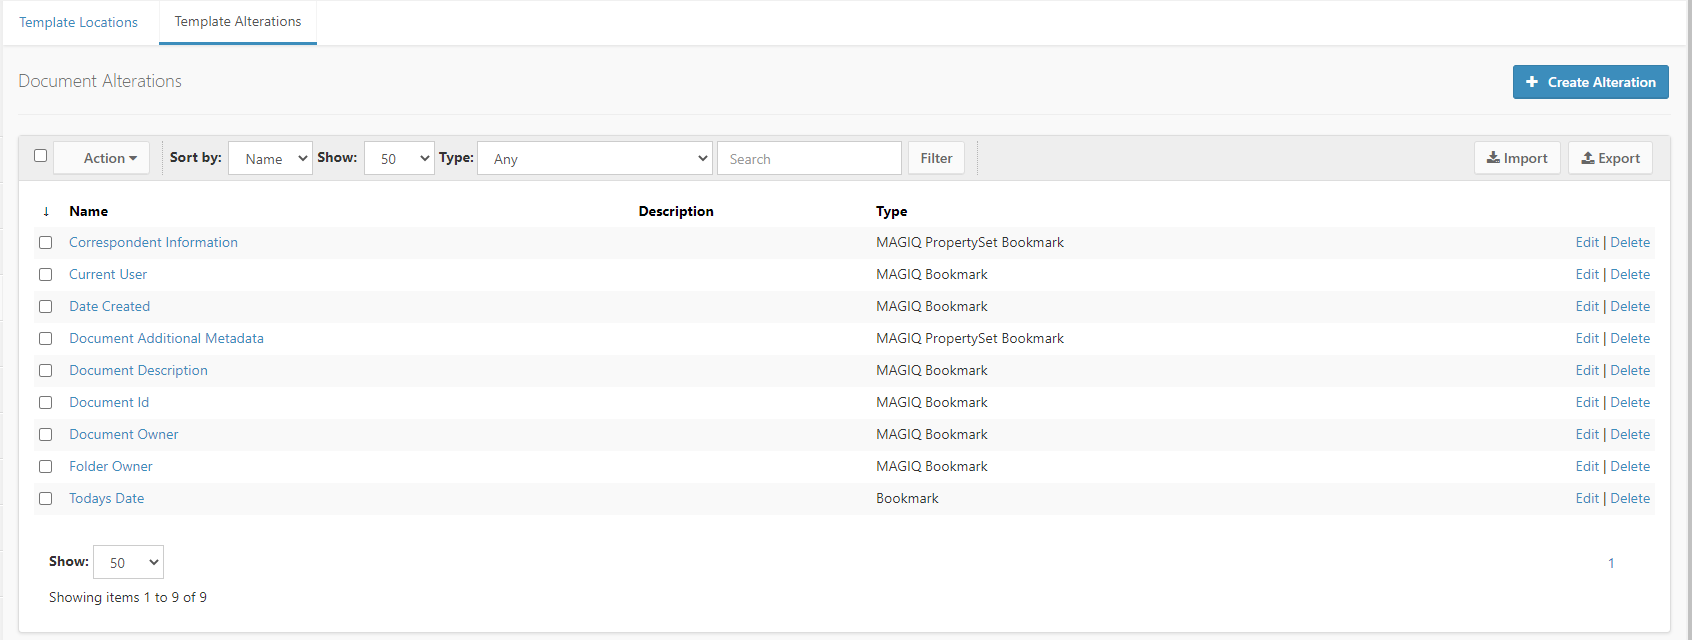Click the Import button with download icon
1692x640 pixels.
[1516, 158]
